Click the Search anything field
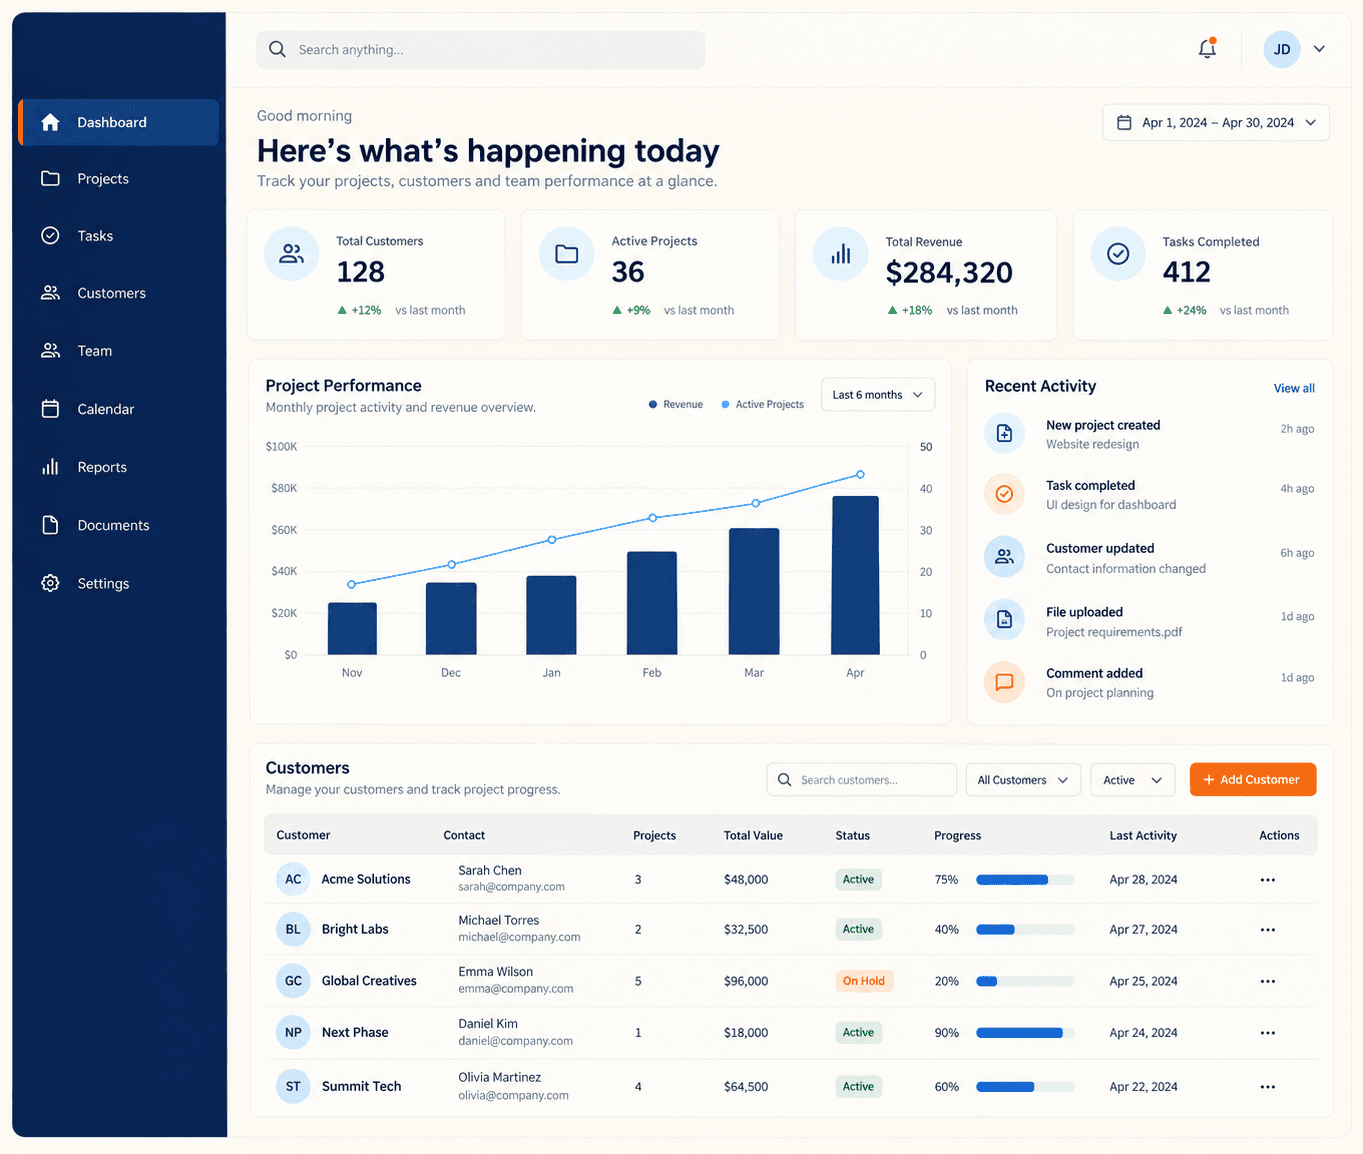Screen dimensions: 1363x1154 coord(481,50)
